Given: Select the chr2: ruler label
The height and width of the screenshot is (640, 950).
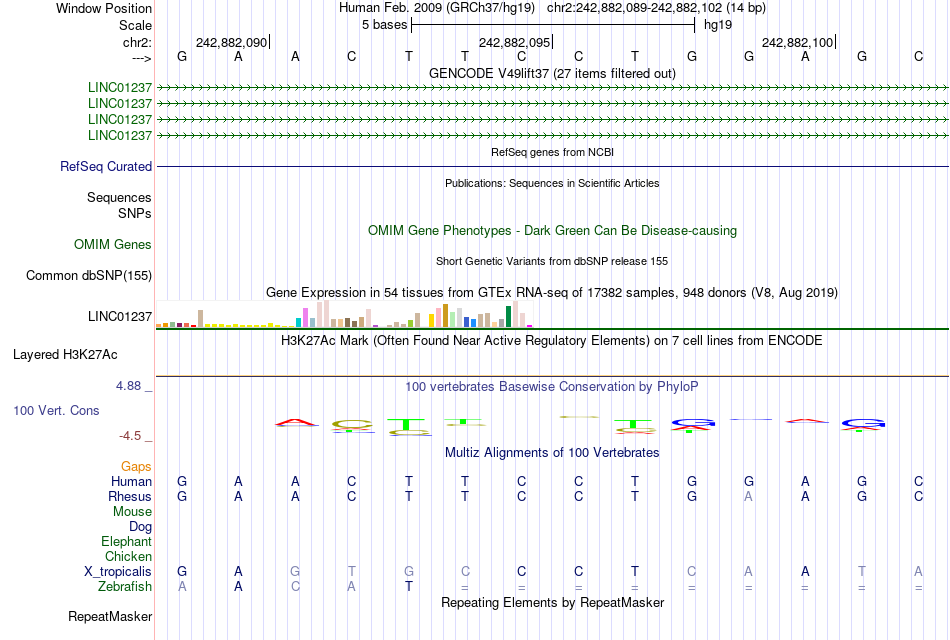Looking at the screenshot, I should [x=137, y=42].
